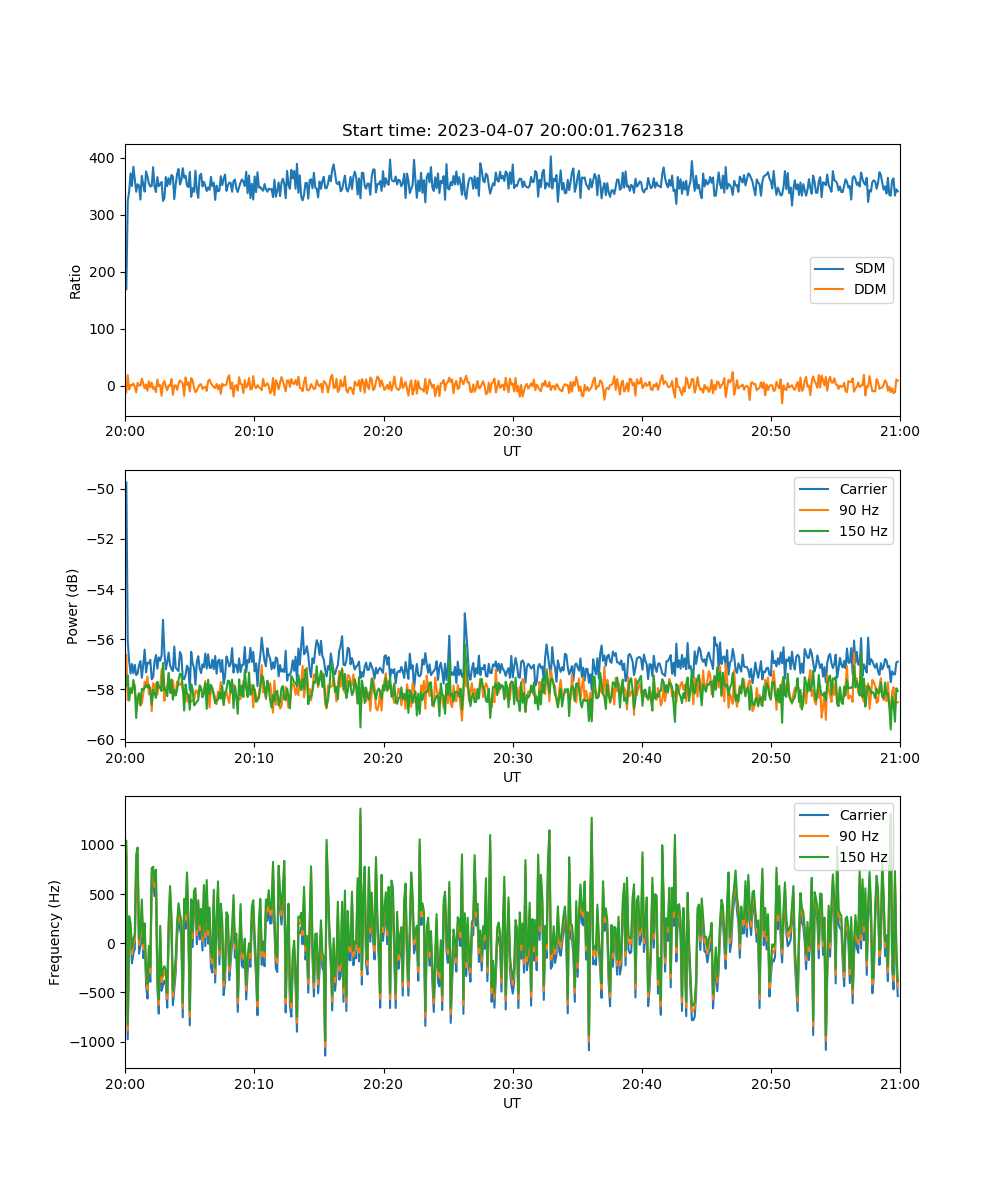Select the SDM label in the Ratio legend

coord(869,269)
